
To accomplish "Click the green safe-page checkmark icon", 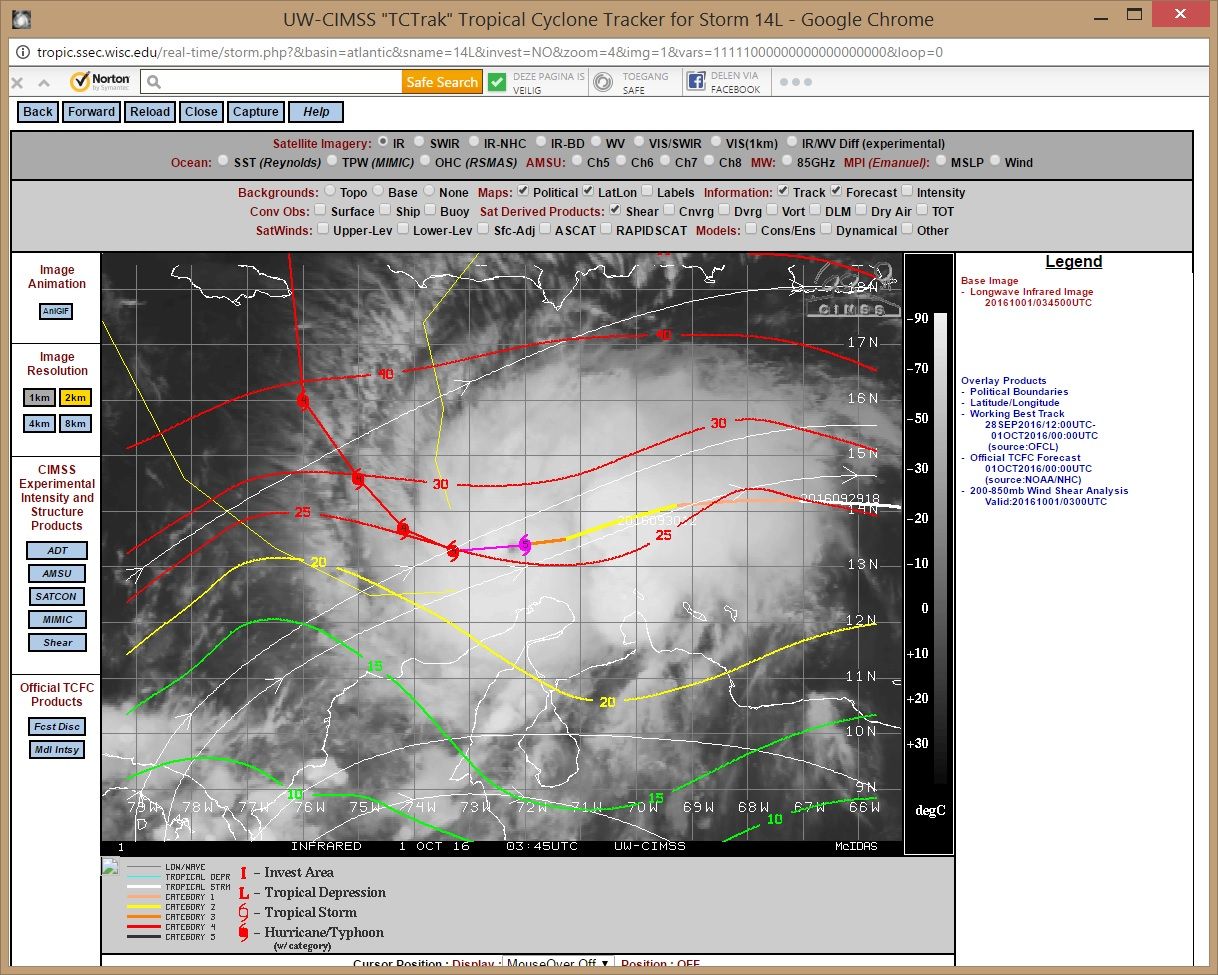I will tap(497, 83).
